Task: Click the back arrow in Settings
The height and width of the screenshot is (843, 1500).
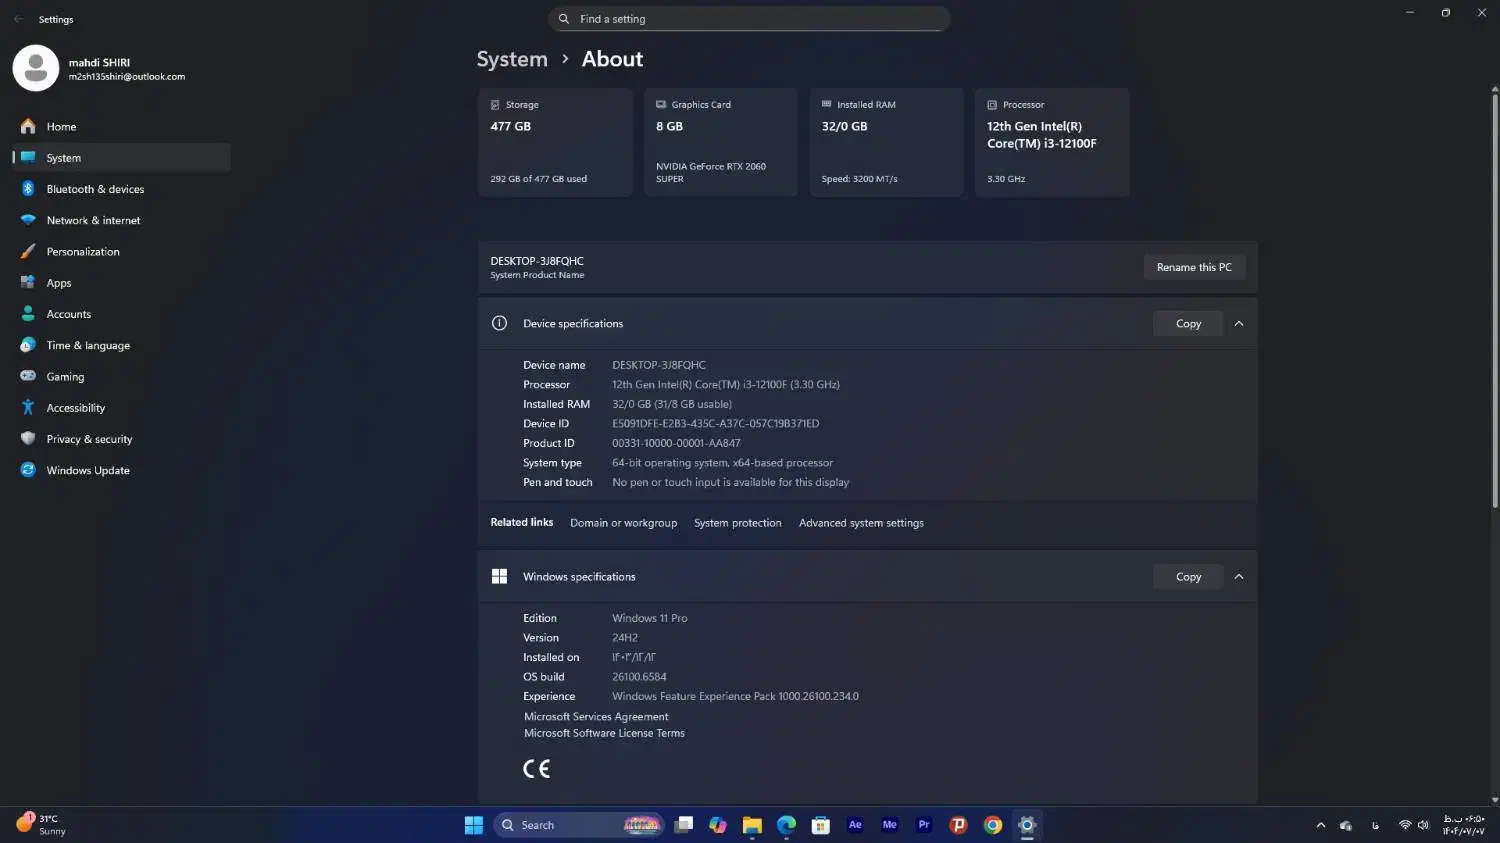Action: (18, 19)
